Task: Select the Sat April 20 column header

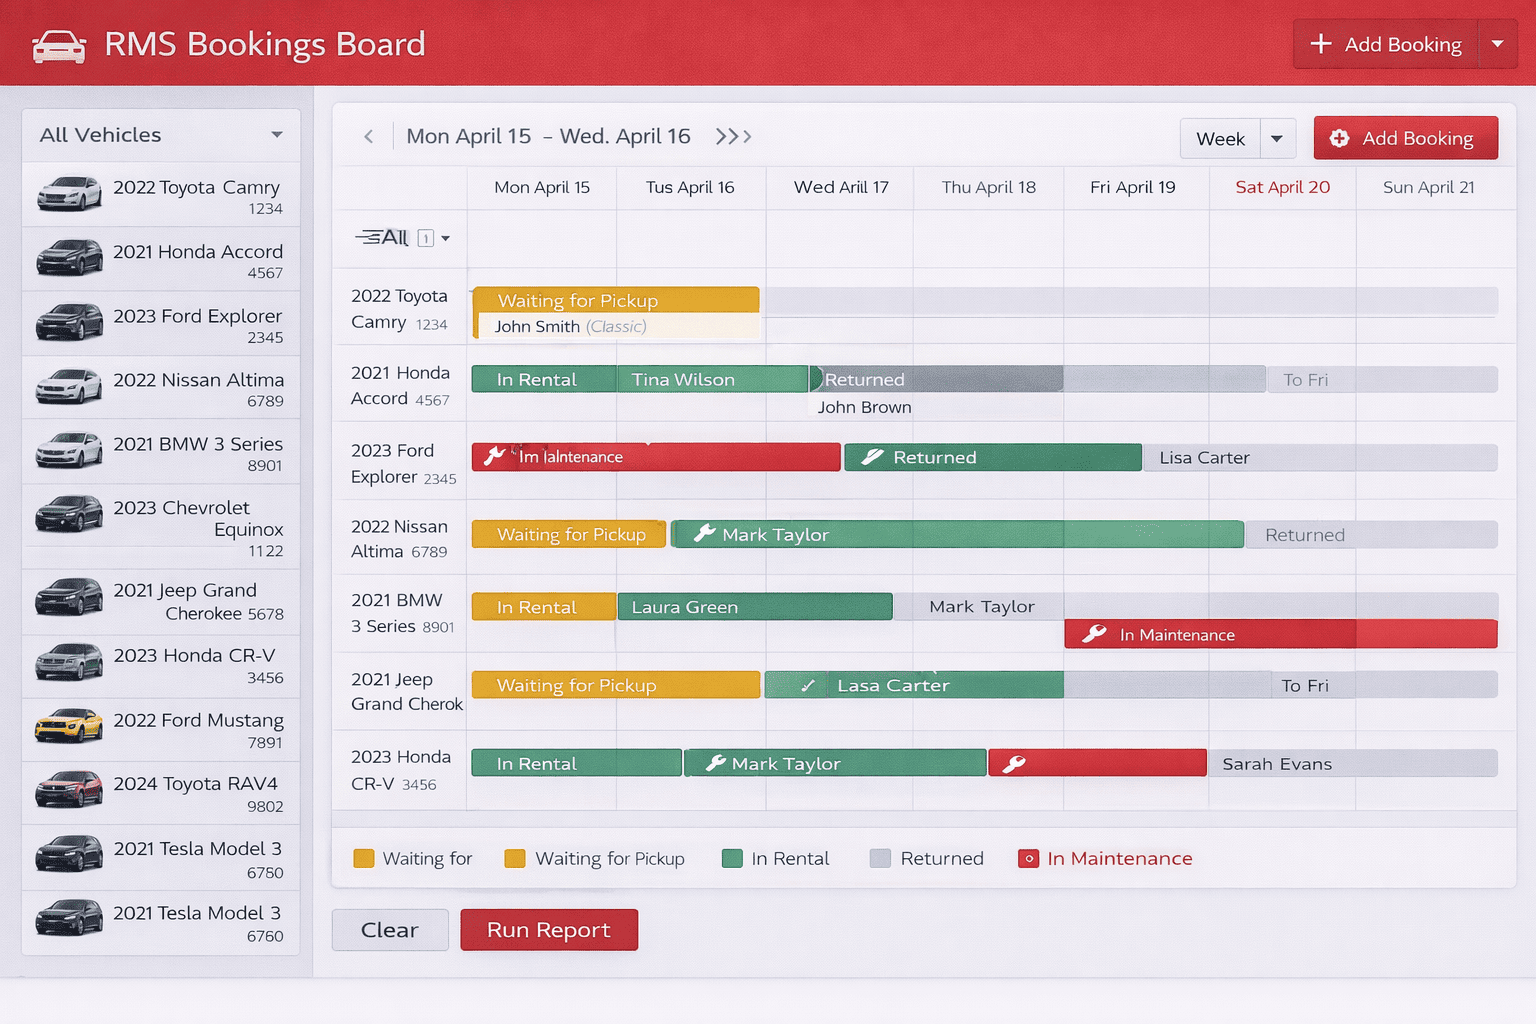Action: (x=1282, y=187)
